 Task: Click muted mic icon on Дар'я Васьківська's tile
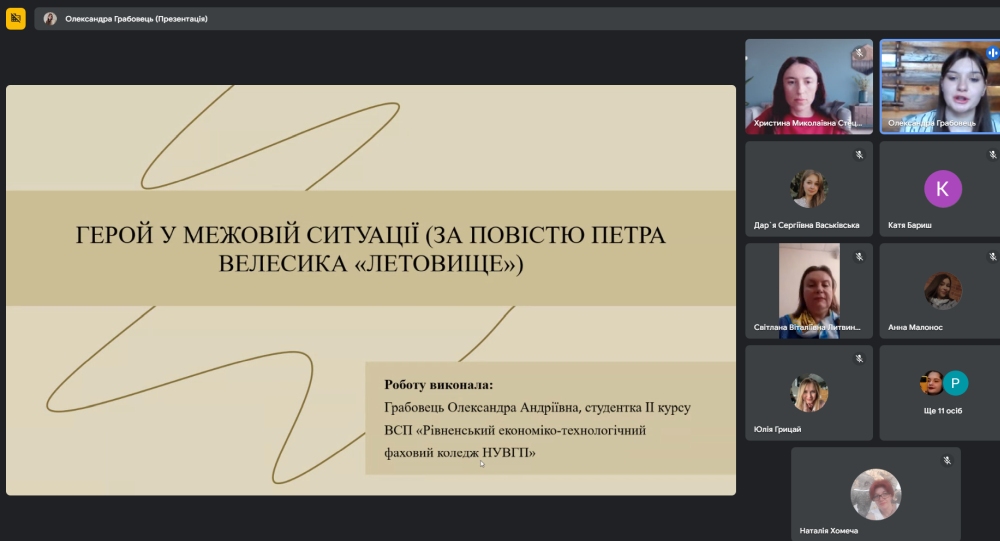[858, 155]
